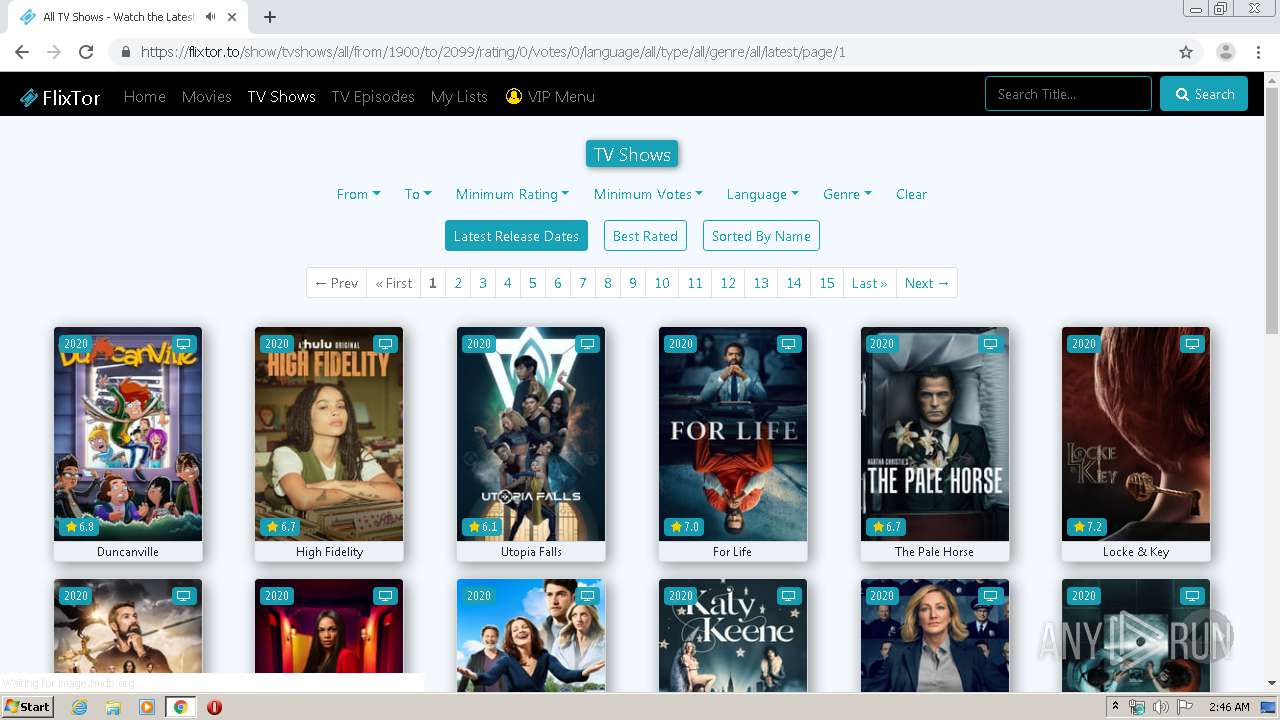Image resolution: width=1280 pixels, height=720 pixels.
Task: Click For Life title text
Action: 732,552
